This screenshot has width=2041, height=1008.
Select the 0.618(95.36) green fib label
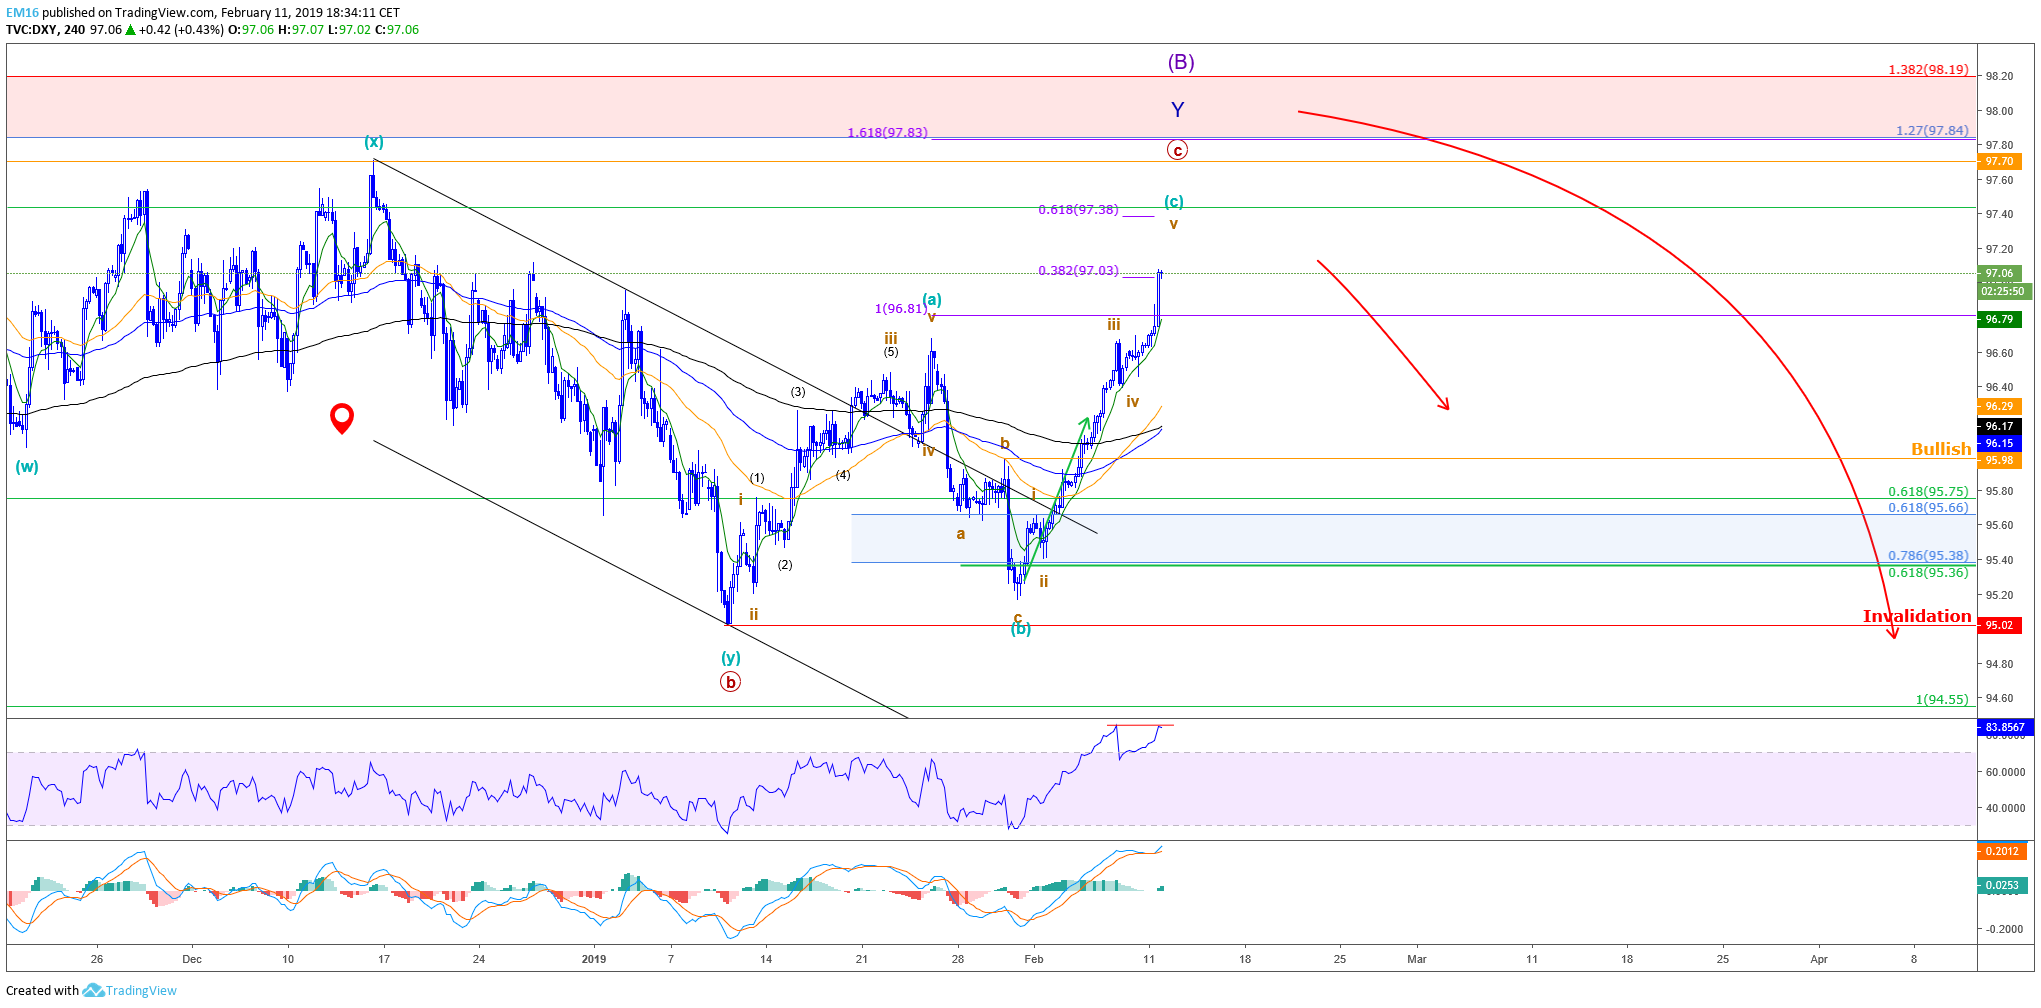pyautogui.click(x=1928, y=573)
